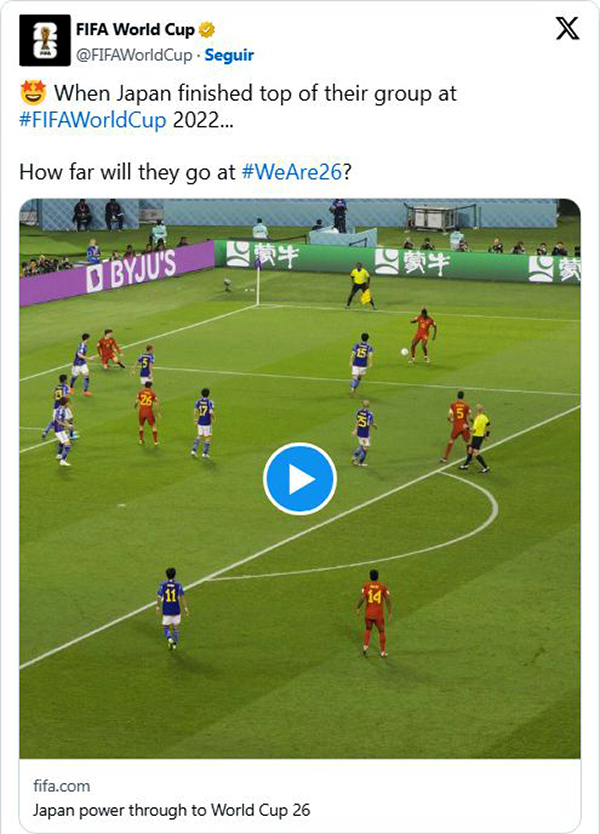This screenshot has width=600, height=834.
Task: Open the X logo link
Action: 567,28
